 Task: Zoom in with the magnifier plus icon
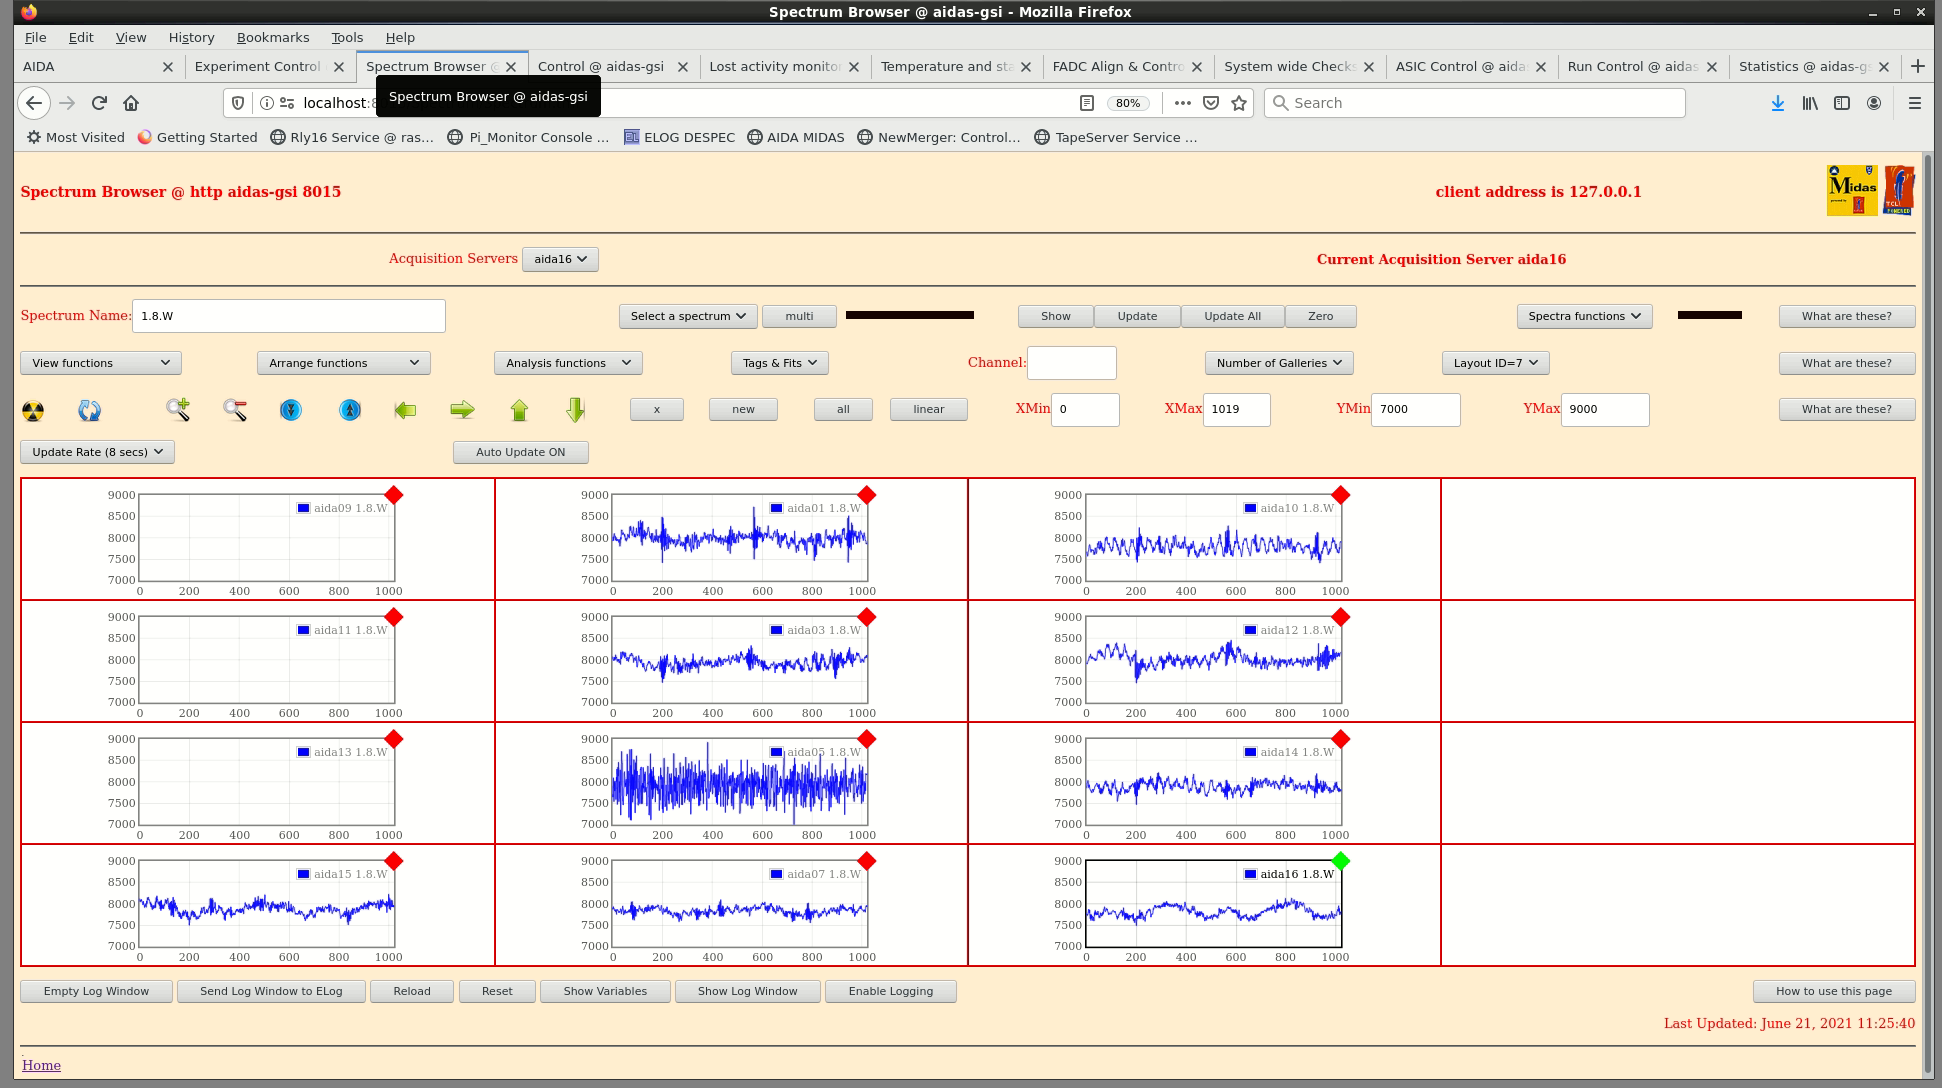[178, 409]
